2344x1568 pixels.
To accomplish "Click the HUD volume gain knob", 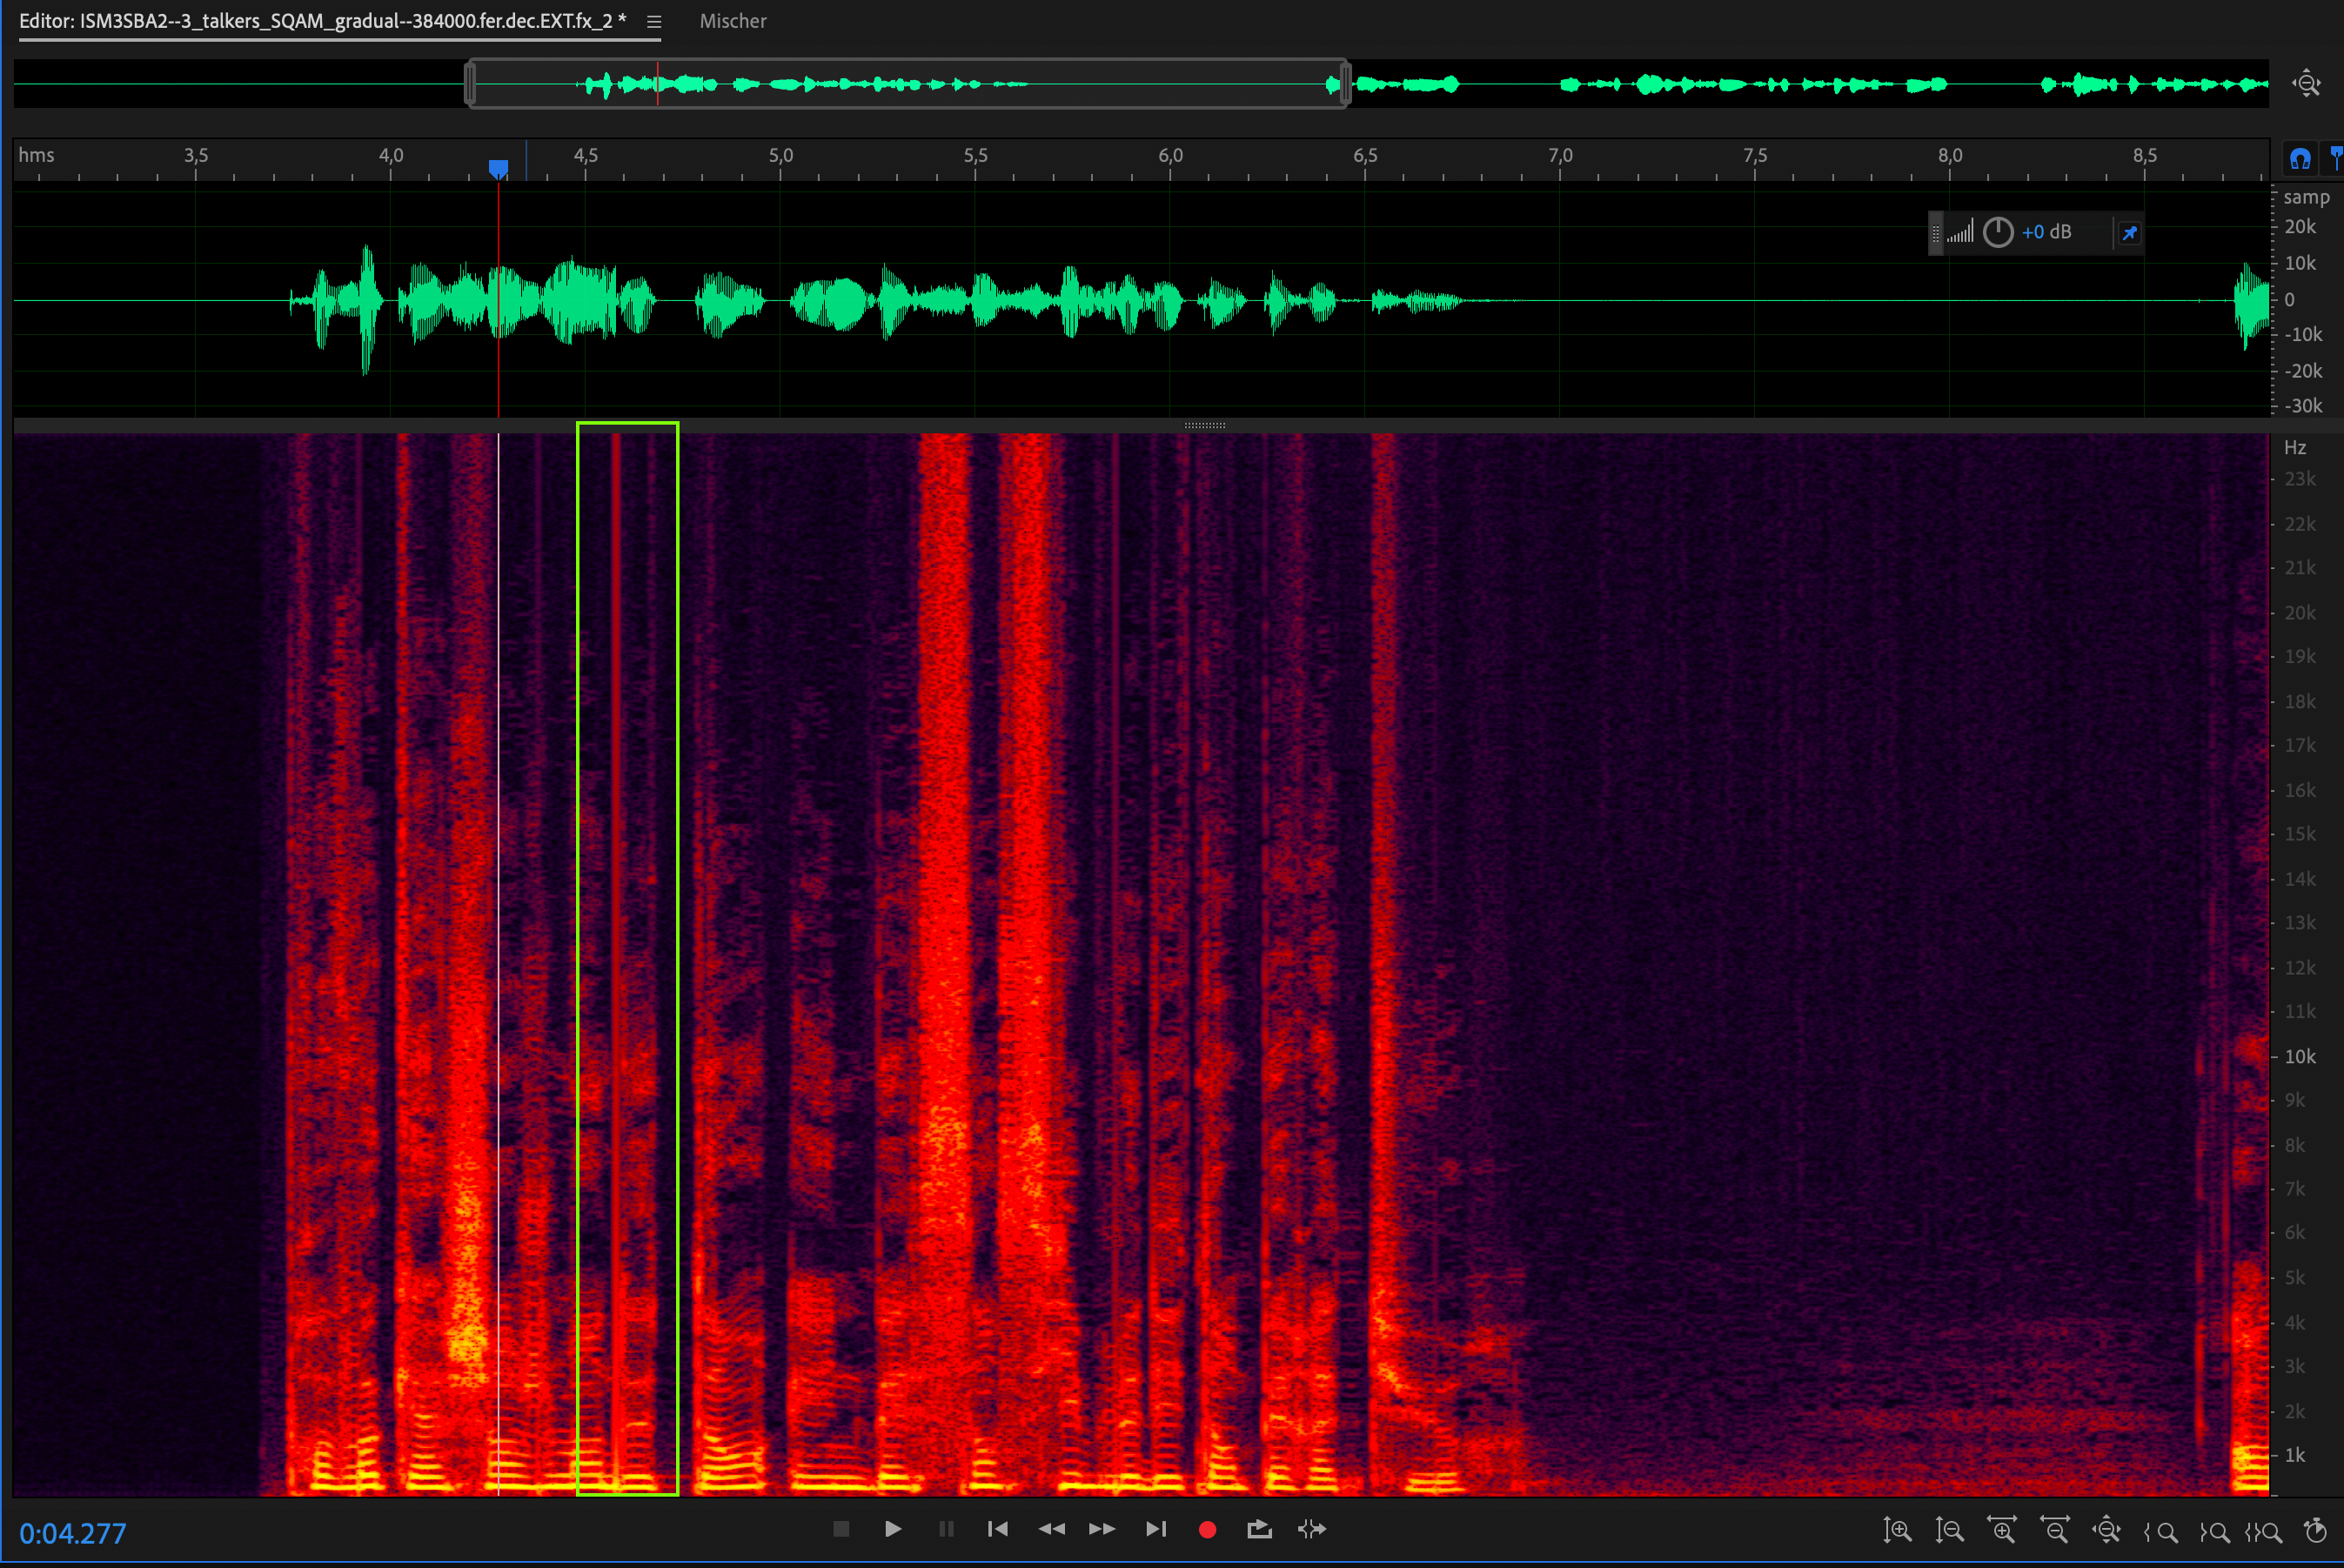I will click(1997, 233).
